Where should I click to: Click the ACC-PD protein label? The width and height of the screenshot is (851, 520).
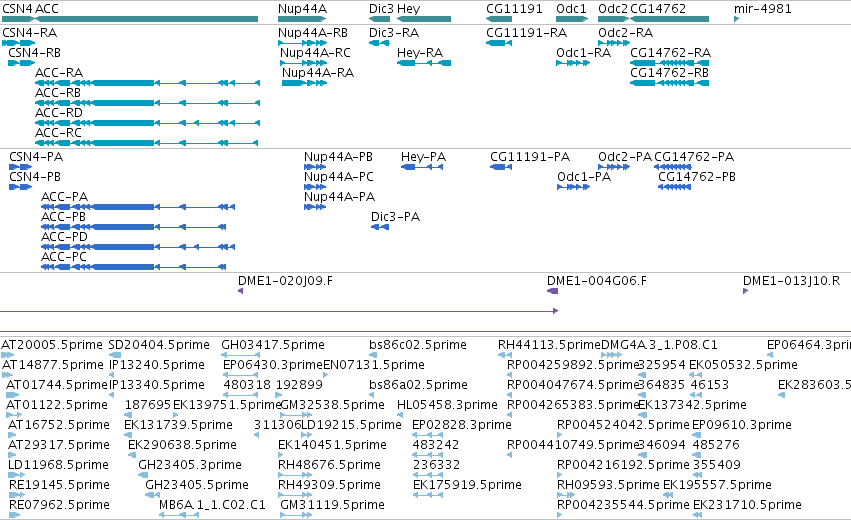[x=64, y=237]
